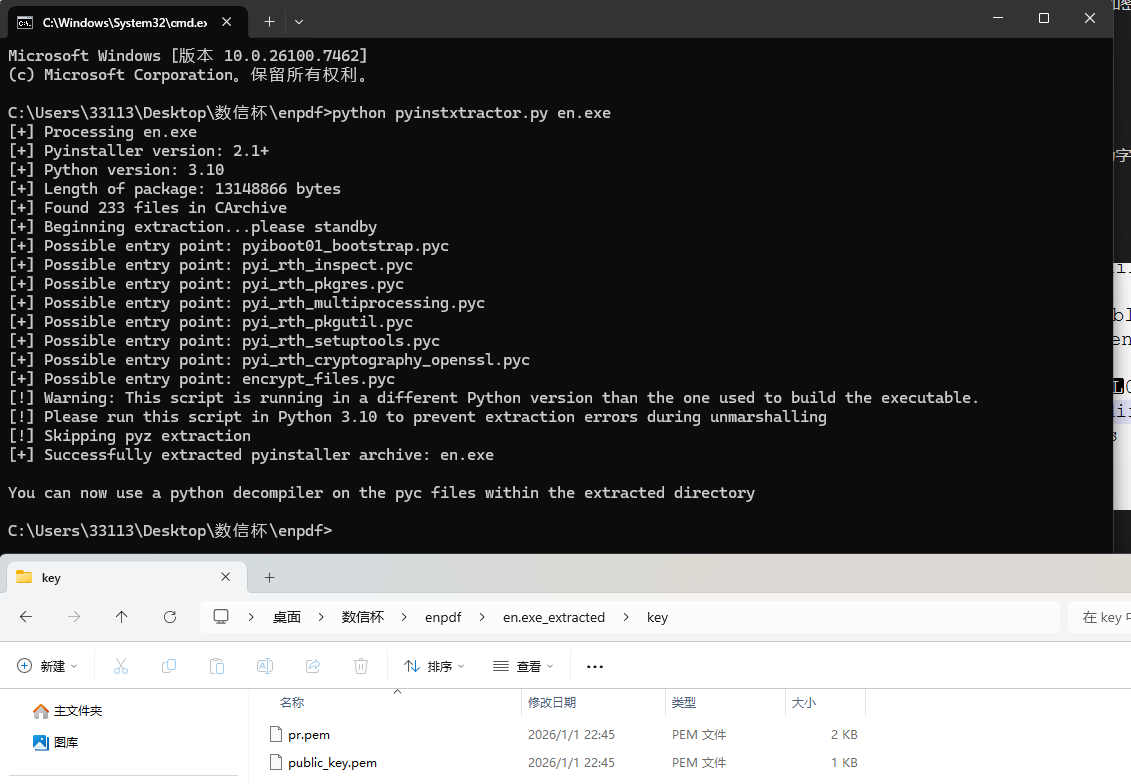The height and width of the screenshot is (784, 1131).
Task: Refresh the current folder view
Action: tap(170, 617)
